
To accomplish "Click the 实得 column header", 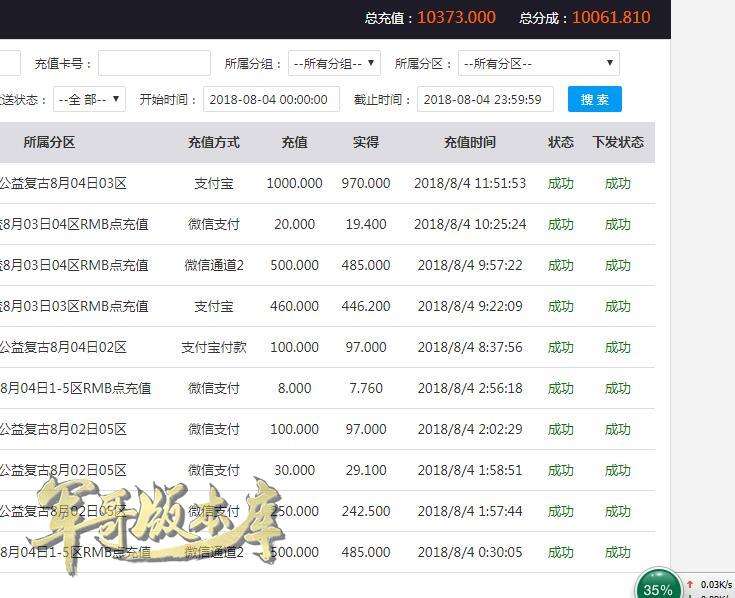I will [x=366, y=142].
